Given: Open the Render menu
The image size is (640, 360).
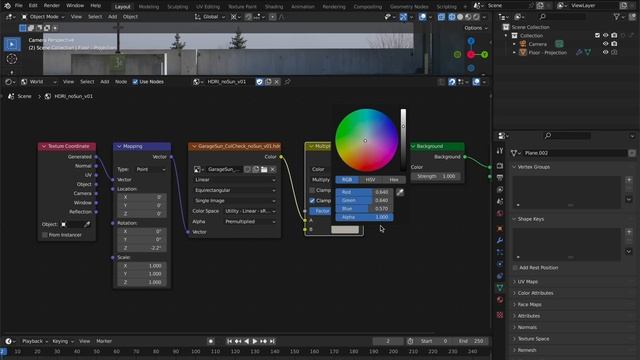Looking at the screenshot, I should coord(51,6).
